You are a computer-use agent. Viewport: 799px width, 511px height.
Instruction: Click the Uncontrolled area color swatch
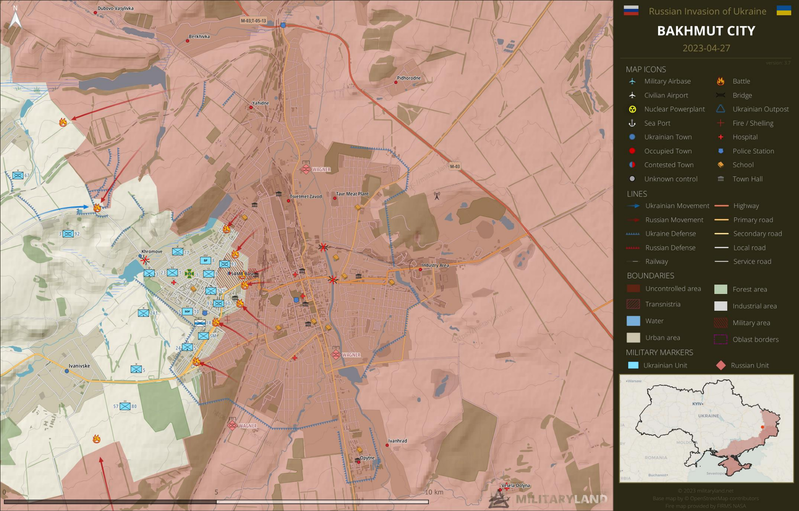click(633, 289)
